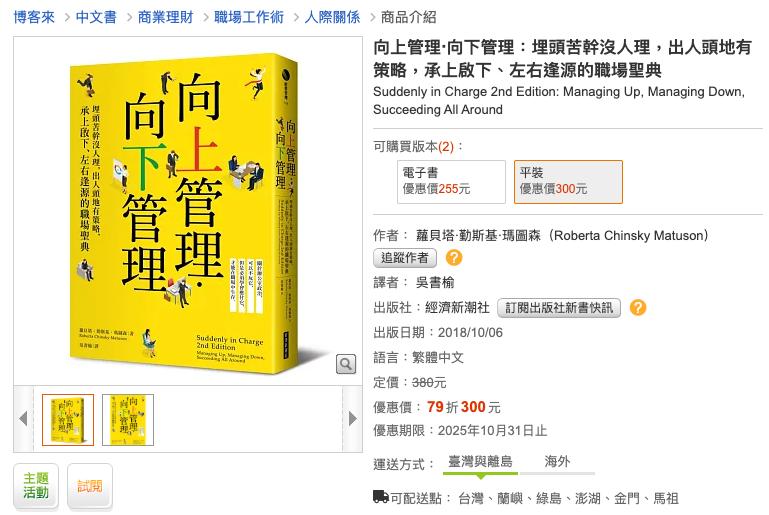Click the delivery truck icon
Viewport: 769px width, 515px height.
pyautogui.click(x=381, y=497)
